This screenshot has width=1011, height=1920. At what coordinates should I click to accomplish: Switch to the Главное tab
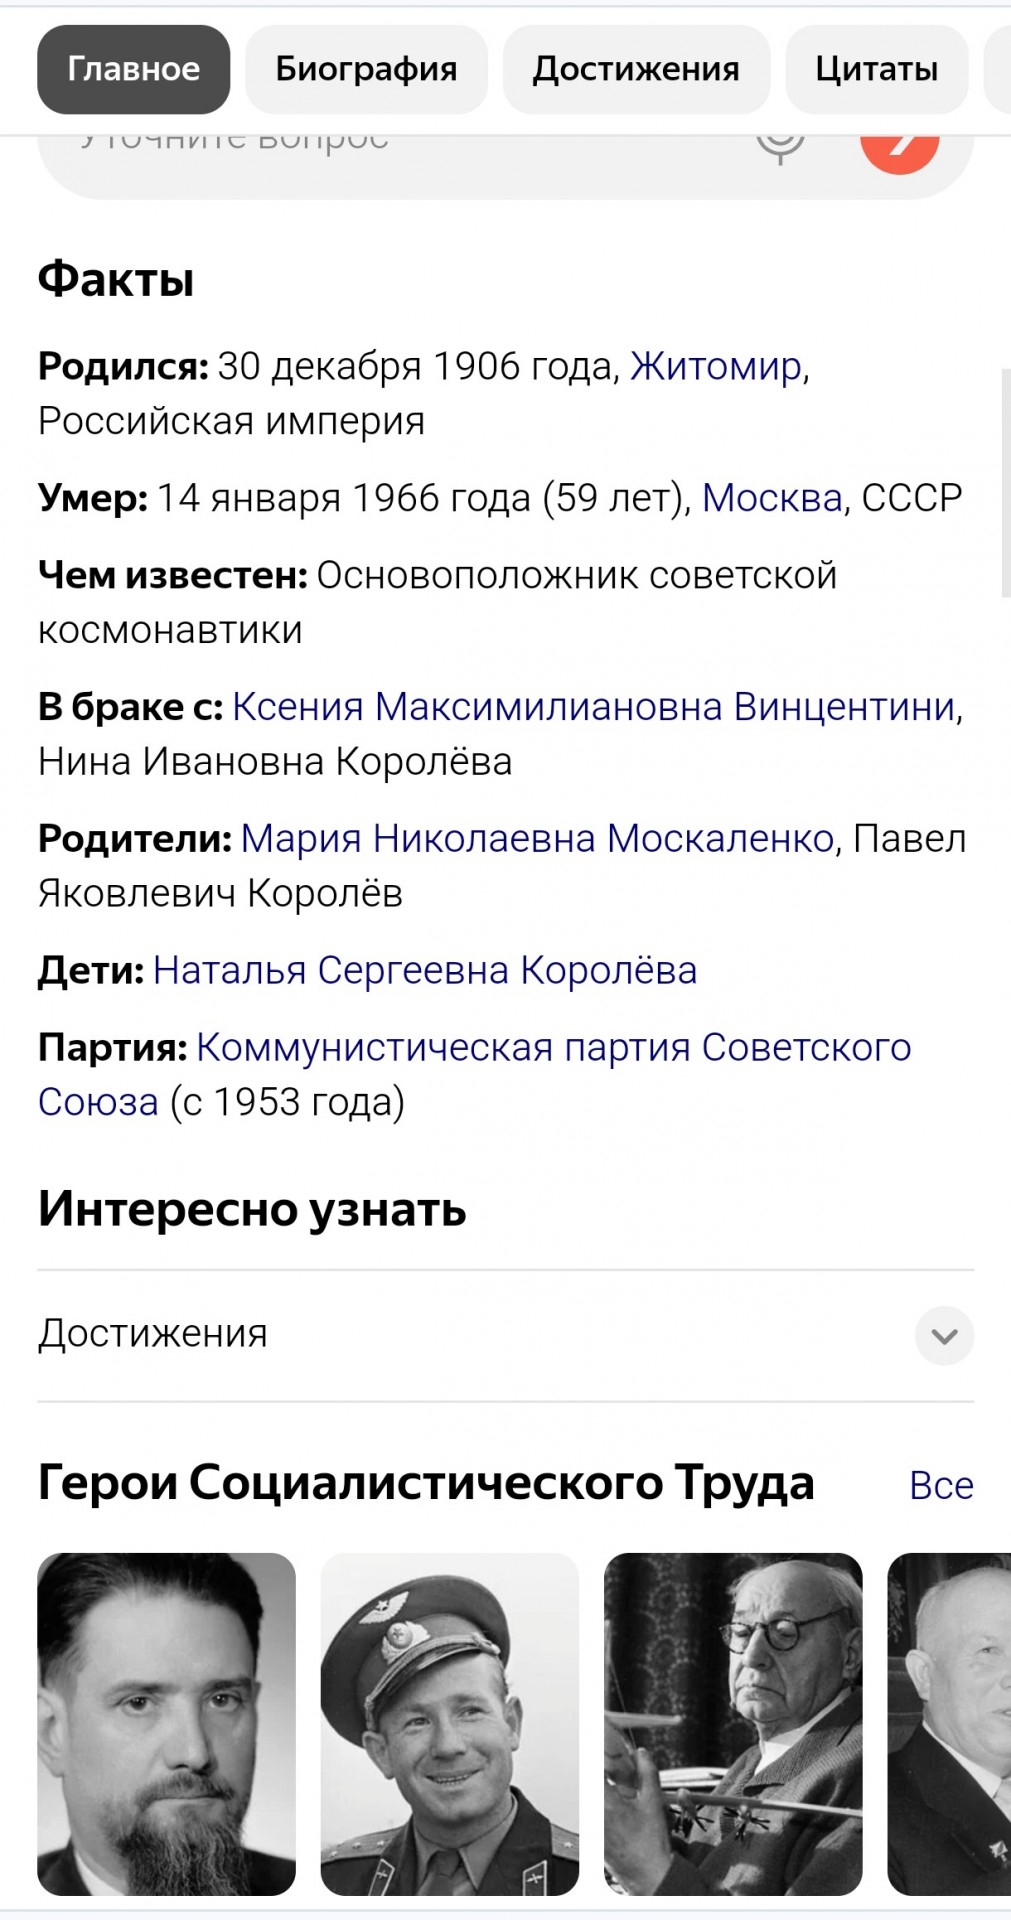coord(134,69)
